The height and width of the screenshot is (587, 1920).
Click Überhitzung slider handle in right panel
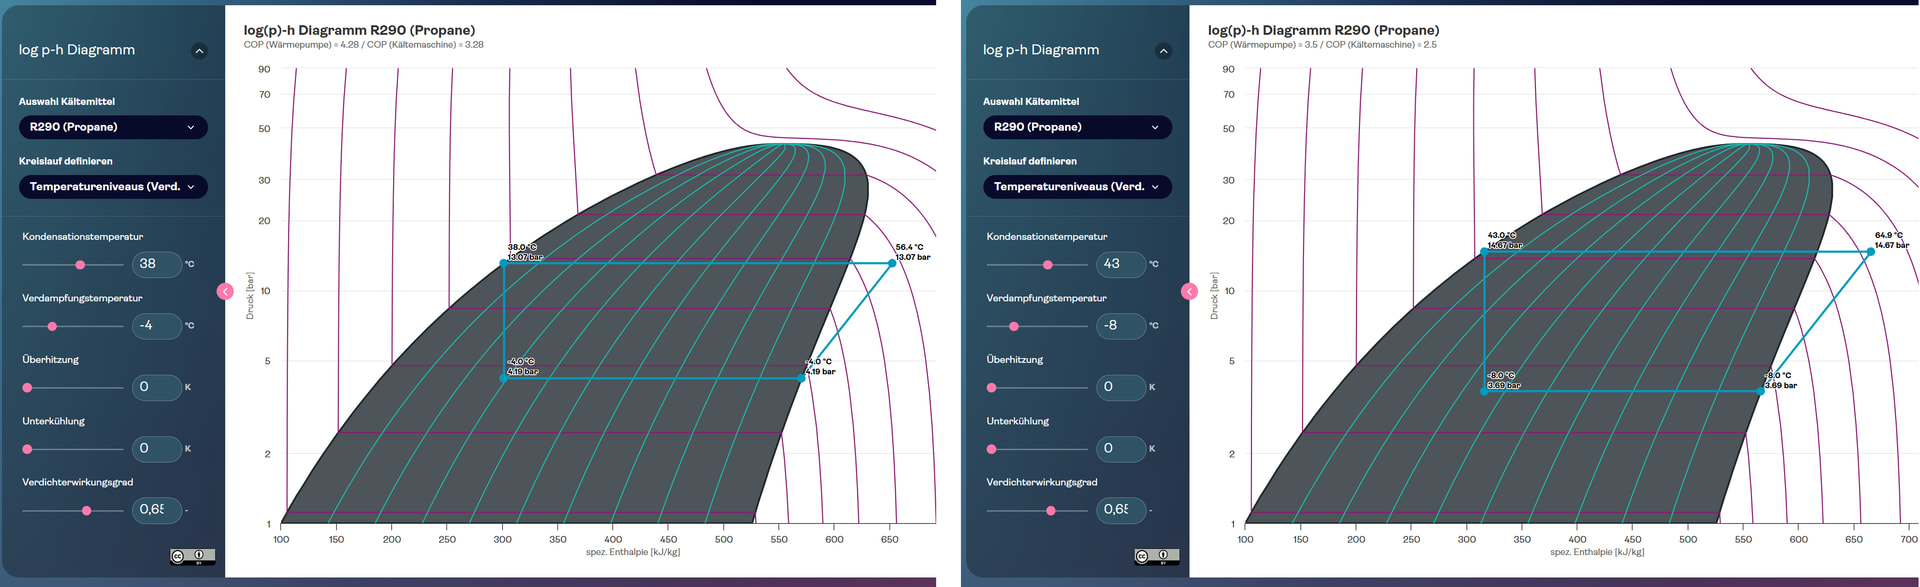tap(992, 388)
